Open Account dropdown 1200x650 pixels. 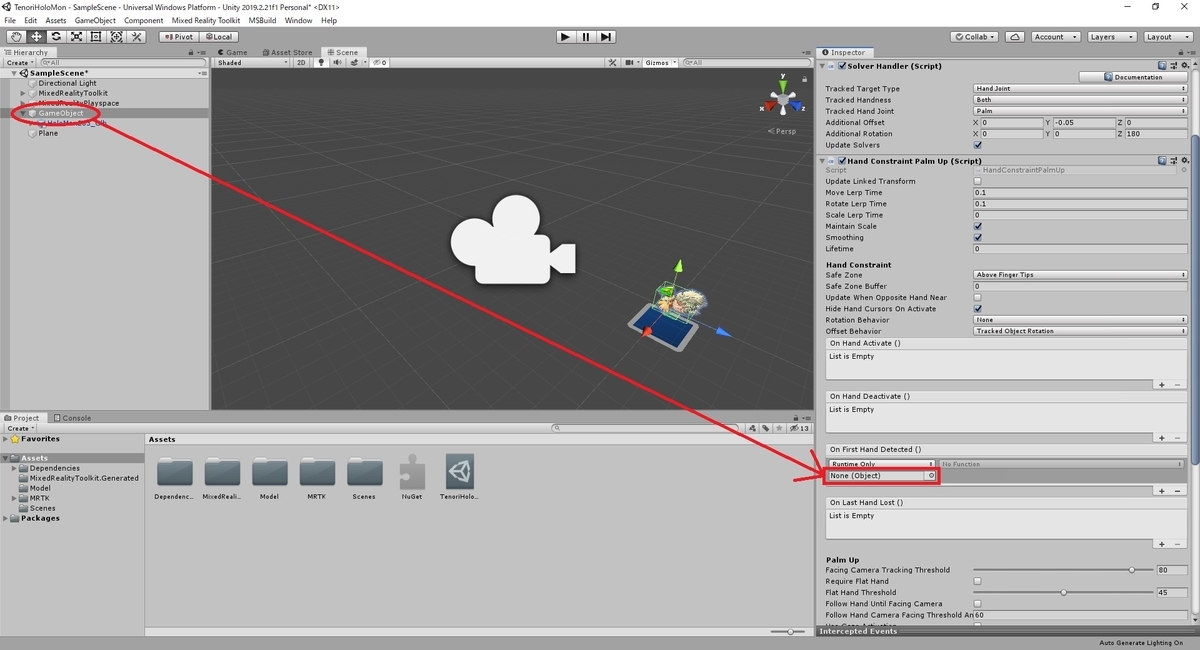[1055, 37]
